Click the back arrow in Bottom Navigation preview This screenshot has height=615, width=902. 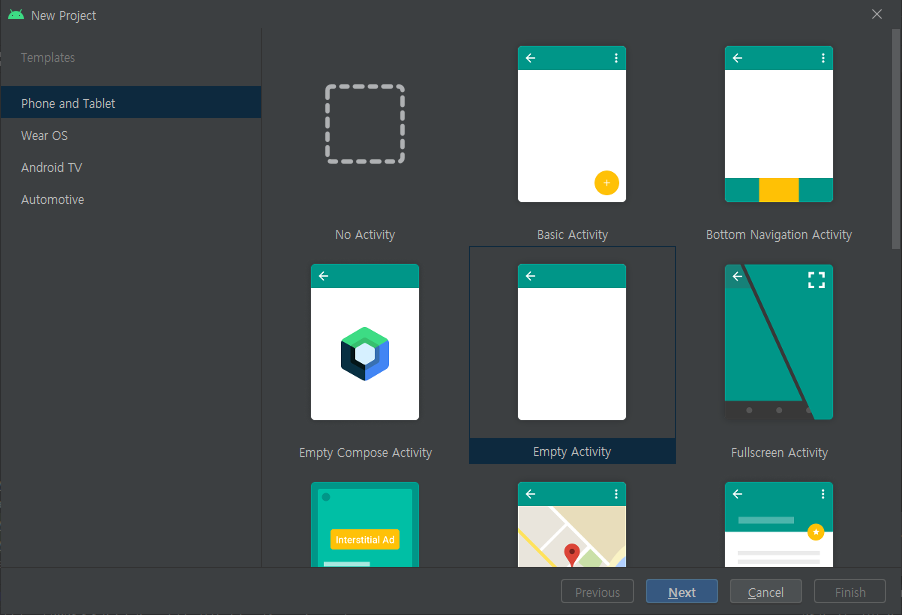(x=737, y=58)
